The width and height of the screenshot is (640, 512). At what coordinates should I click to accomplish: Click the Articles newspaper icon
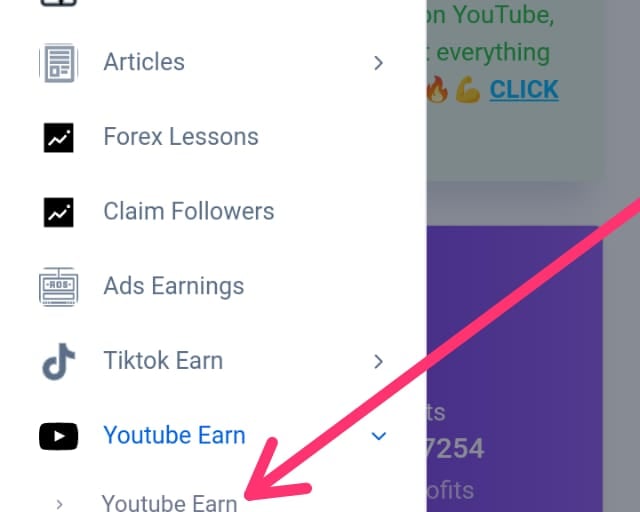tap(59, 63)
